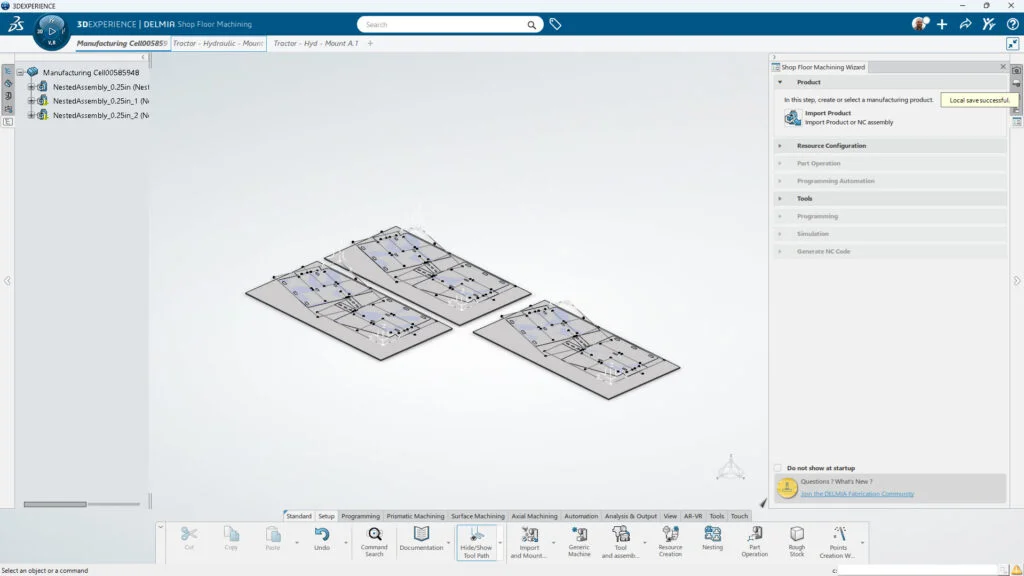Toggle Do not show at startup

tap(777, 468)
